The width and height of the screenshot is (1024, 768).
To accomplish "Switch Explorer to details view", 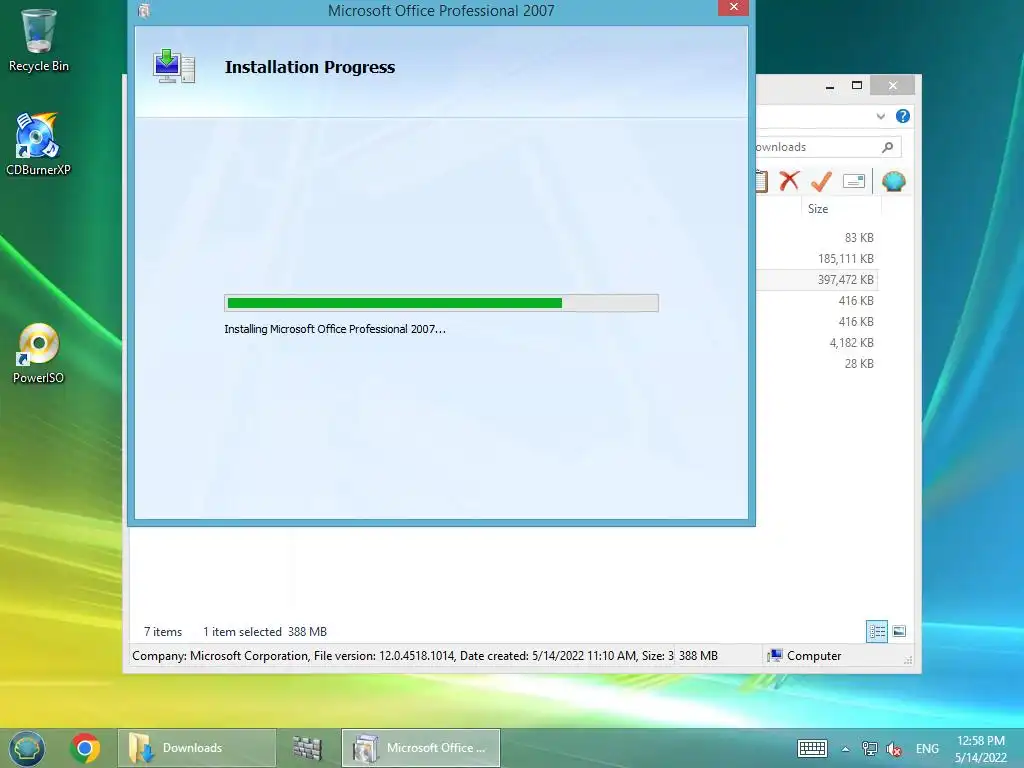I will click(876, 632).
